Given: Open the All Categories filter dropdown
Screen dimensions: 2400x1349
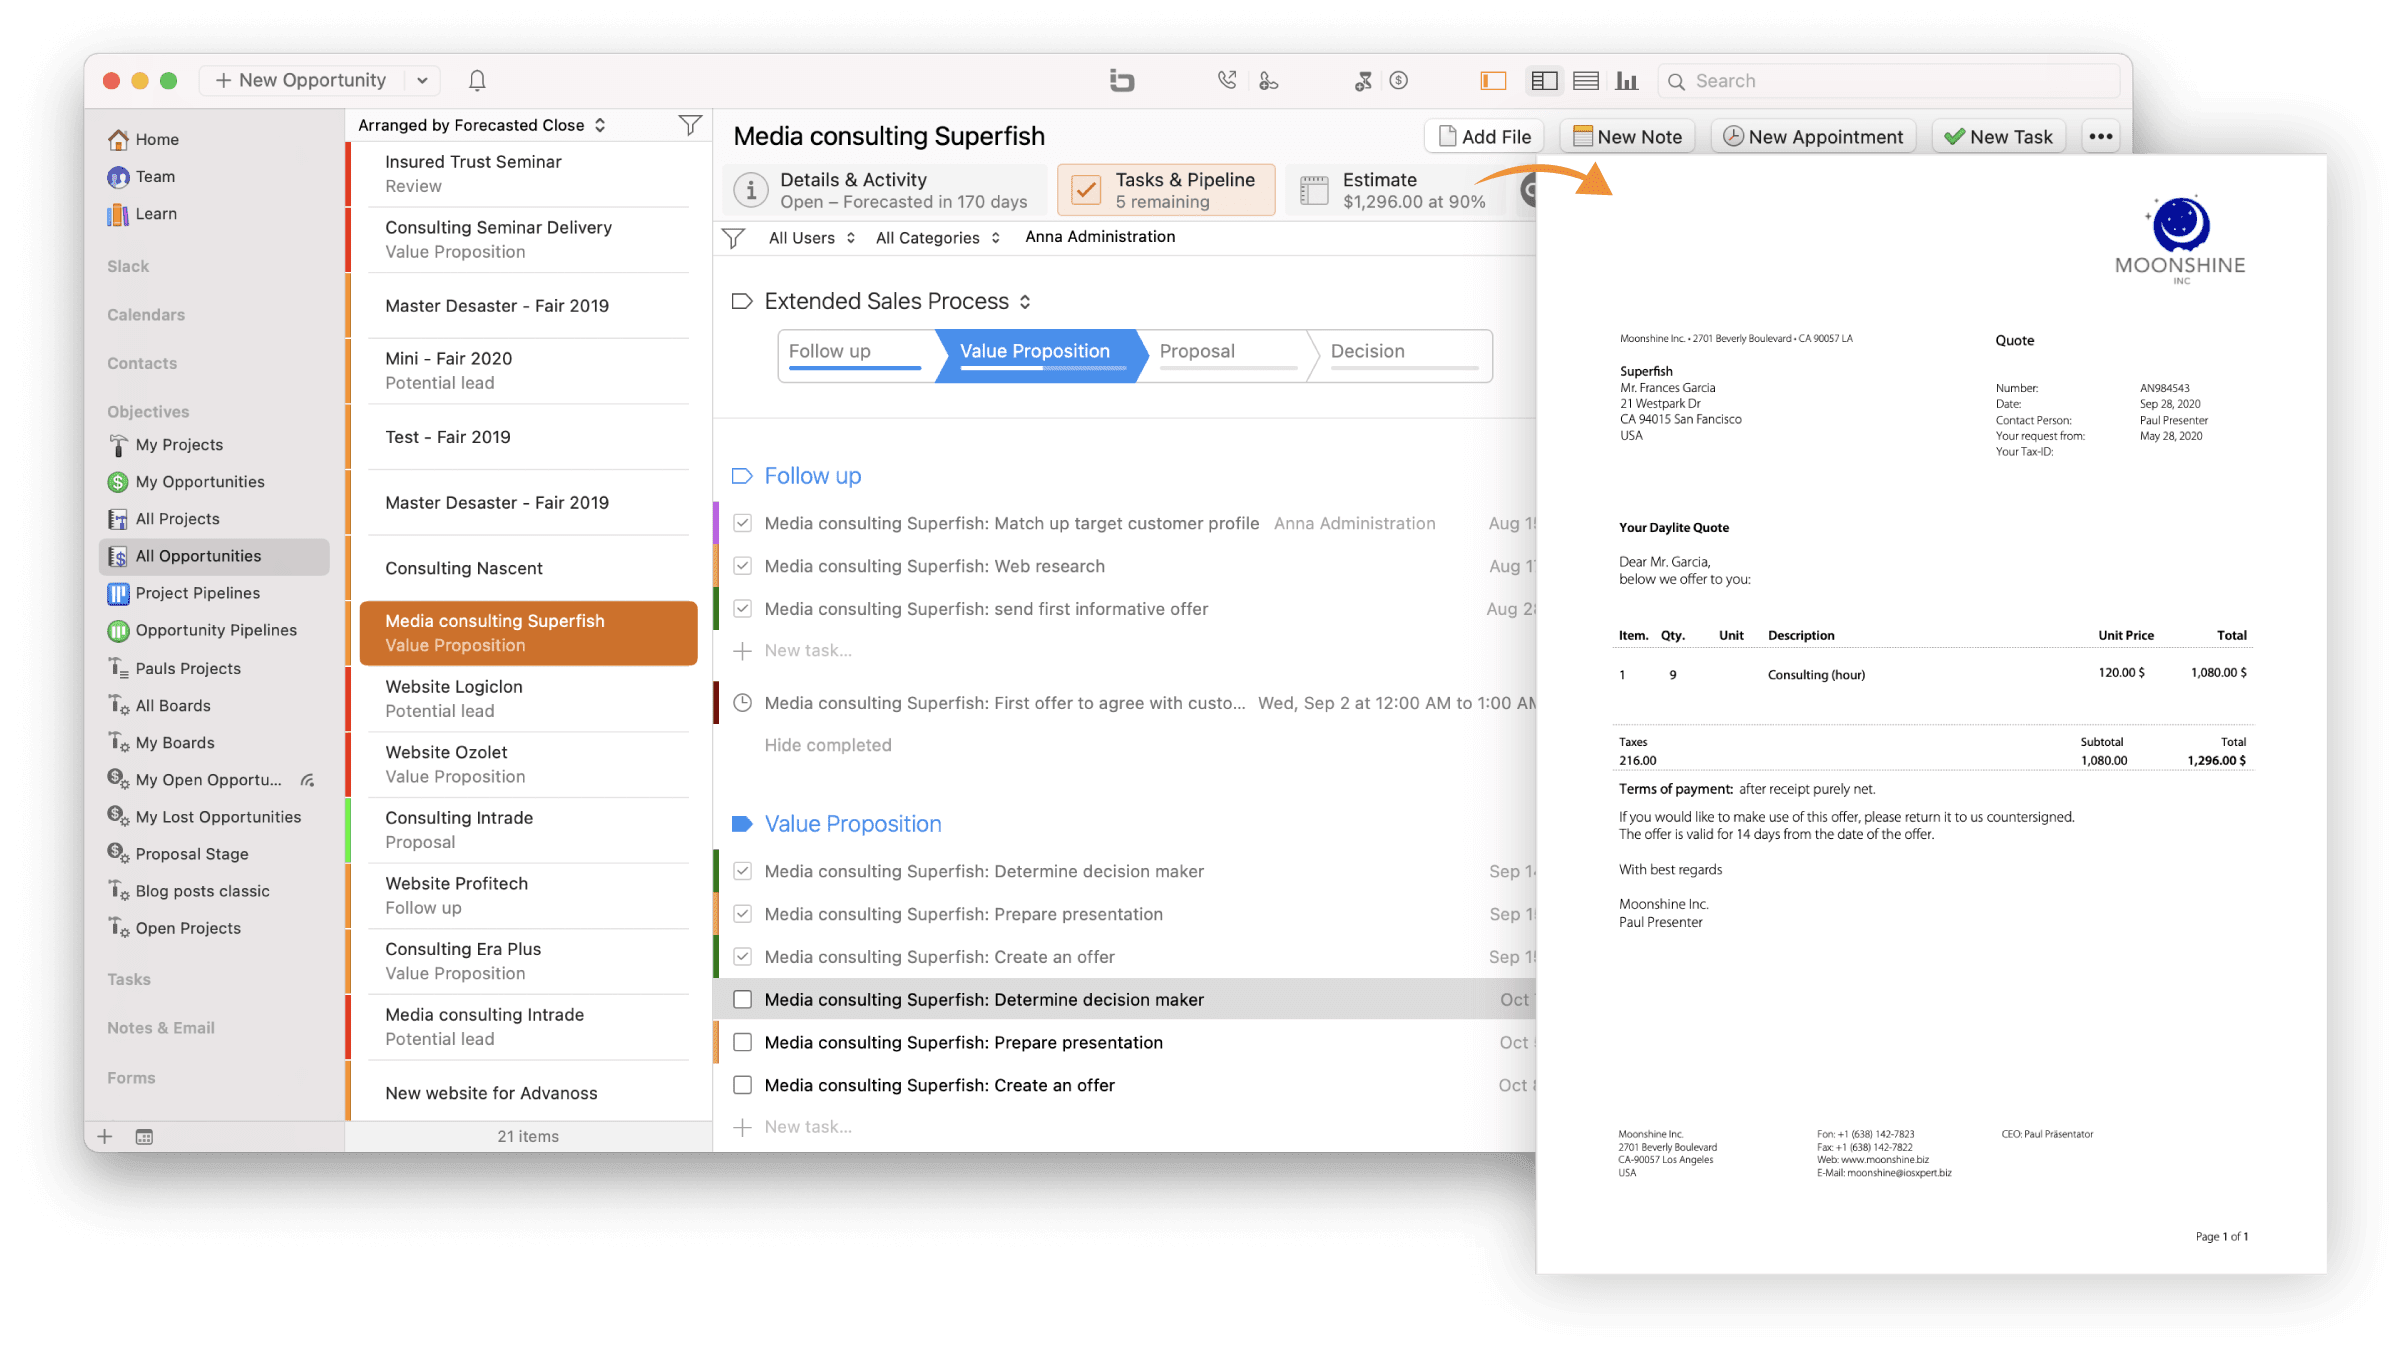Looking at the screenshot, I should pyautogui.click(x=938, y=238).
